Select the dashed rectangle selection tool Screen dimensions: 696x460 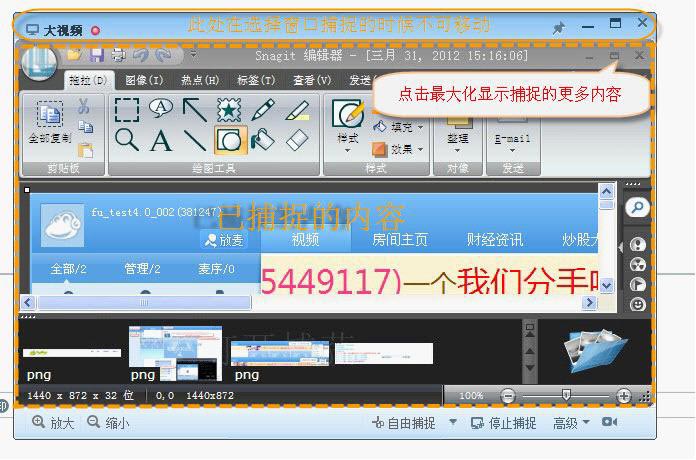pyautogui.click(x=127, y=110)
